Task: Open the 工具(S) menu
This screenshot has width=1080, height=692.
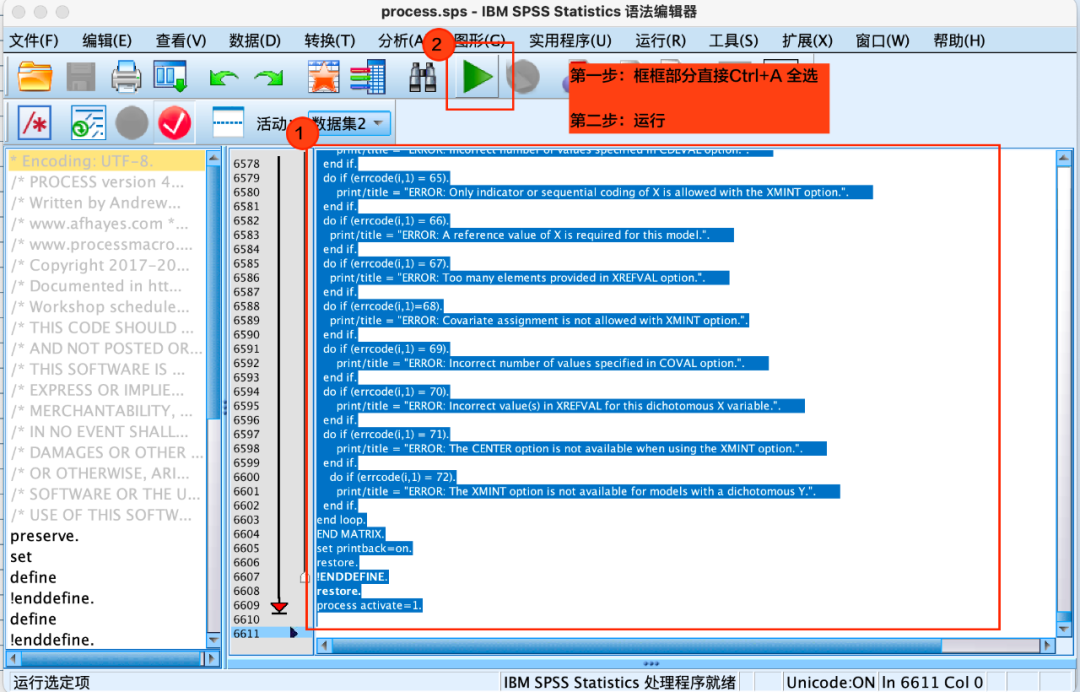Action: coord(734,41)
